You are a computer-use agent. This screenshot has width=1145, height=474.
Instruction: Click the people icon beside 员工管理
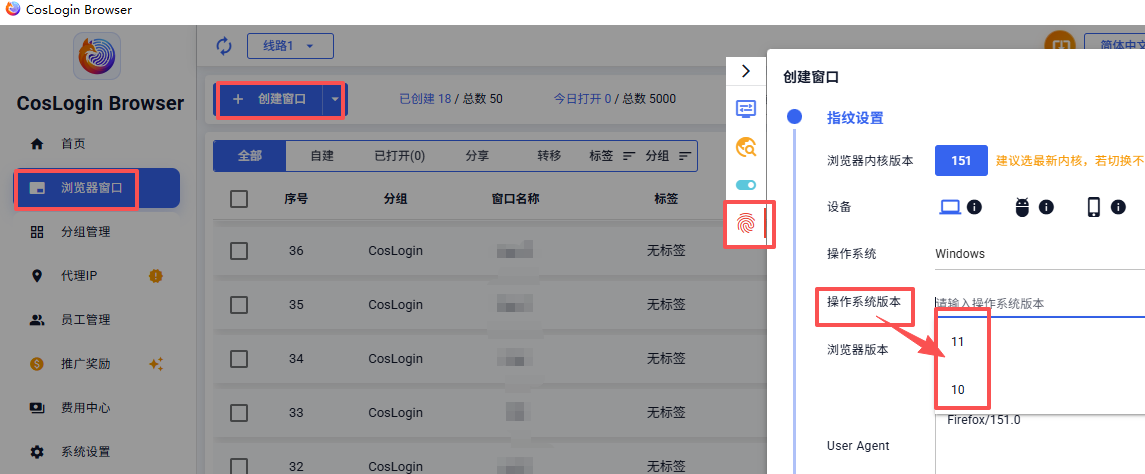[x=37, y=320]
